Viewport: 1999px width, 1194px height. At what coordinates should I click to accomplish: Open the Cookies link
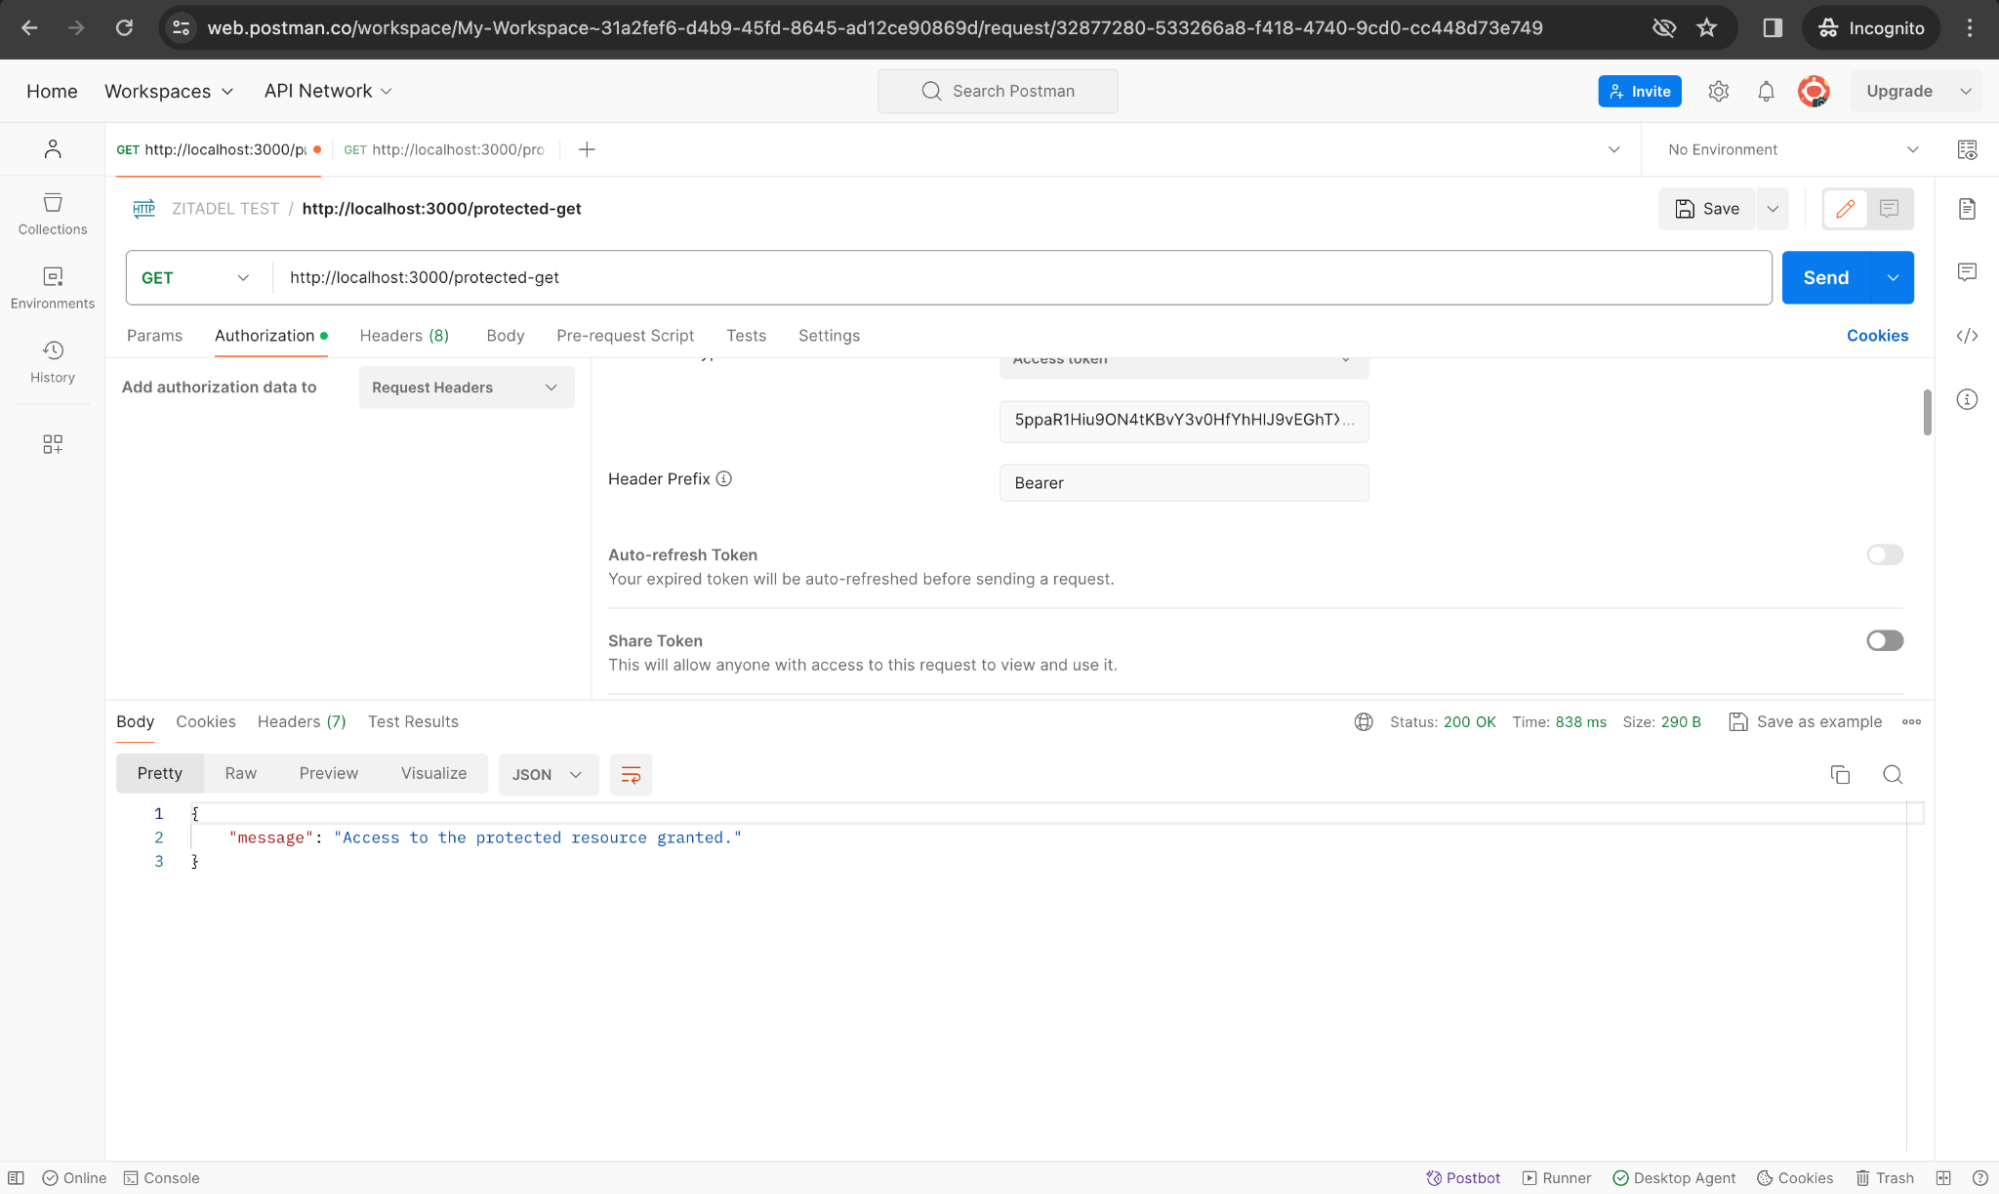(1876, 336)
